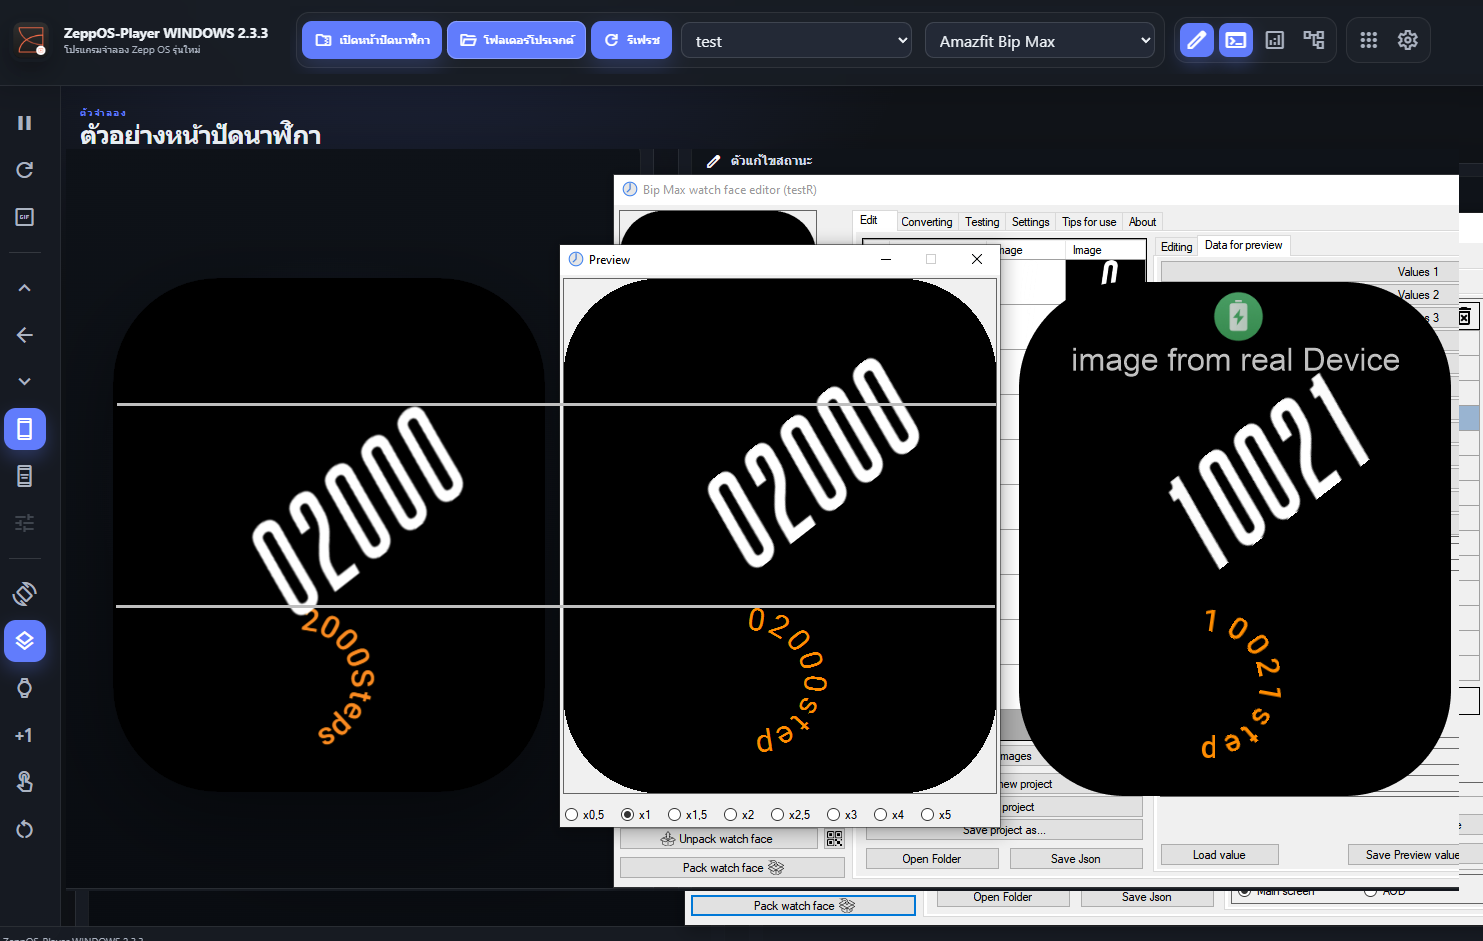The width and height of the screenshot is (1483, 941).
Task: Click the screen rotation icon
Action: coord(25,594)
